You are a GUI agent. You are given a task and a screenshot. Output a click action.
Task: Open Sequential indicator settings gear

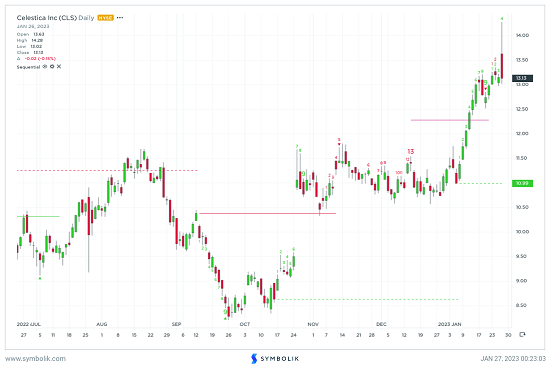click(52, 66)
